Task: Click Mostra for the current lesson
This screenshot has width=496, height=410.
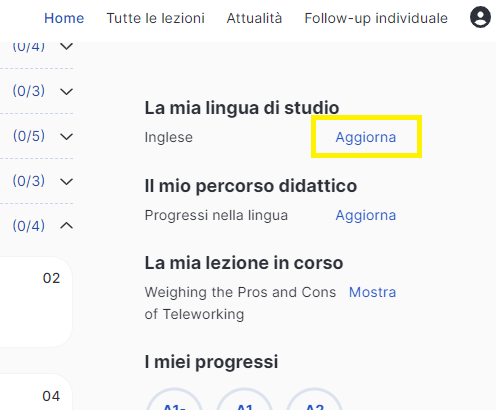Action: click(372, 292)
